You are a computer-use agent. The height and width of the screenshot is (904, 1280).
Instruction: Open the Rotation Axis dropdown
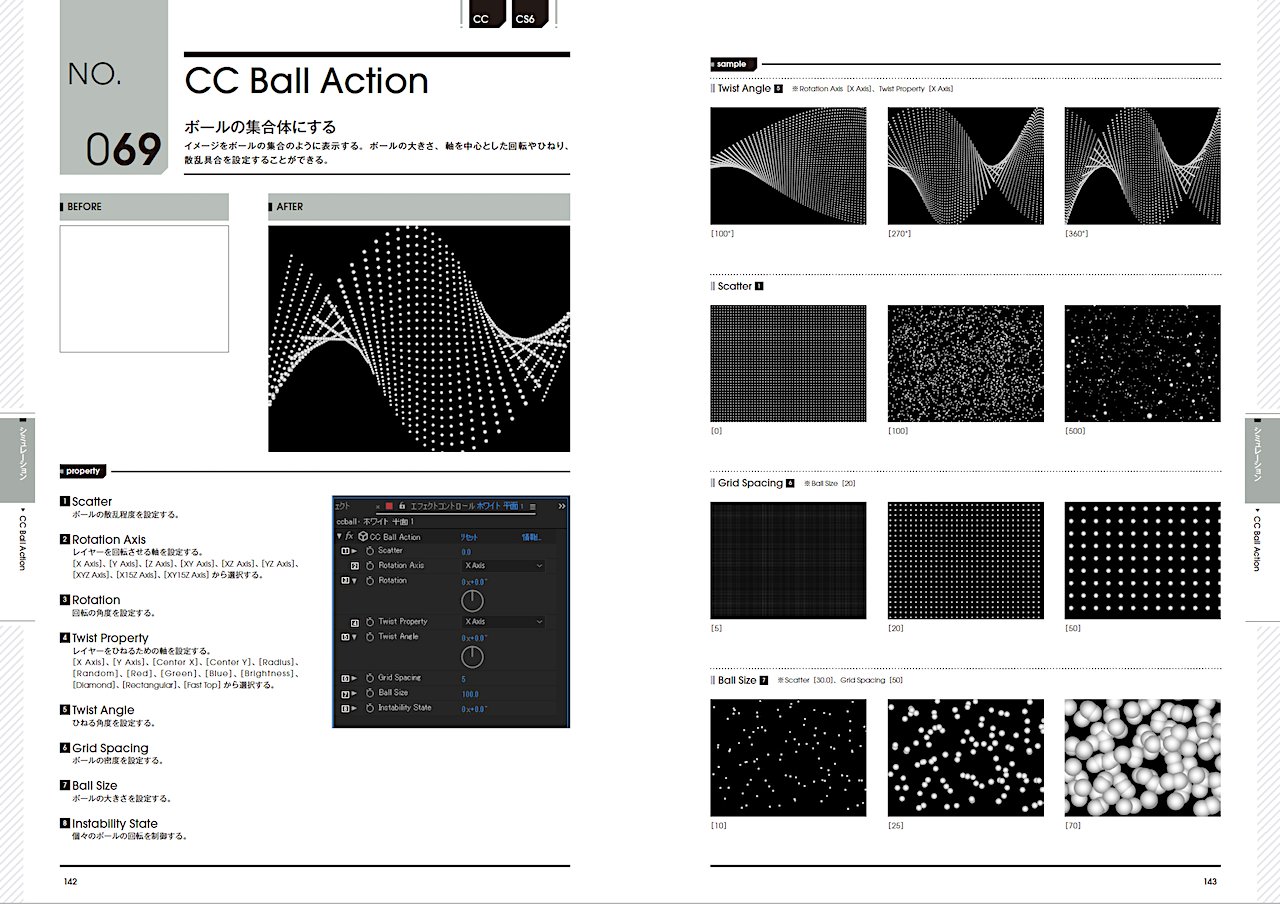coord(503,566)
